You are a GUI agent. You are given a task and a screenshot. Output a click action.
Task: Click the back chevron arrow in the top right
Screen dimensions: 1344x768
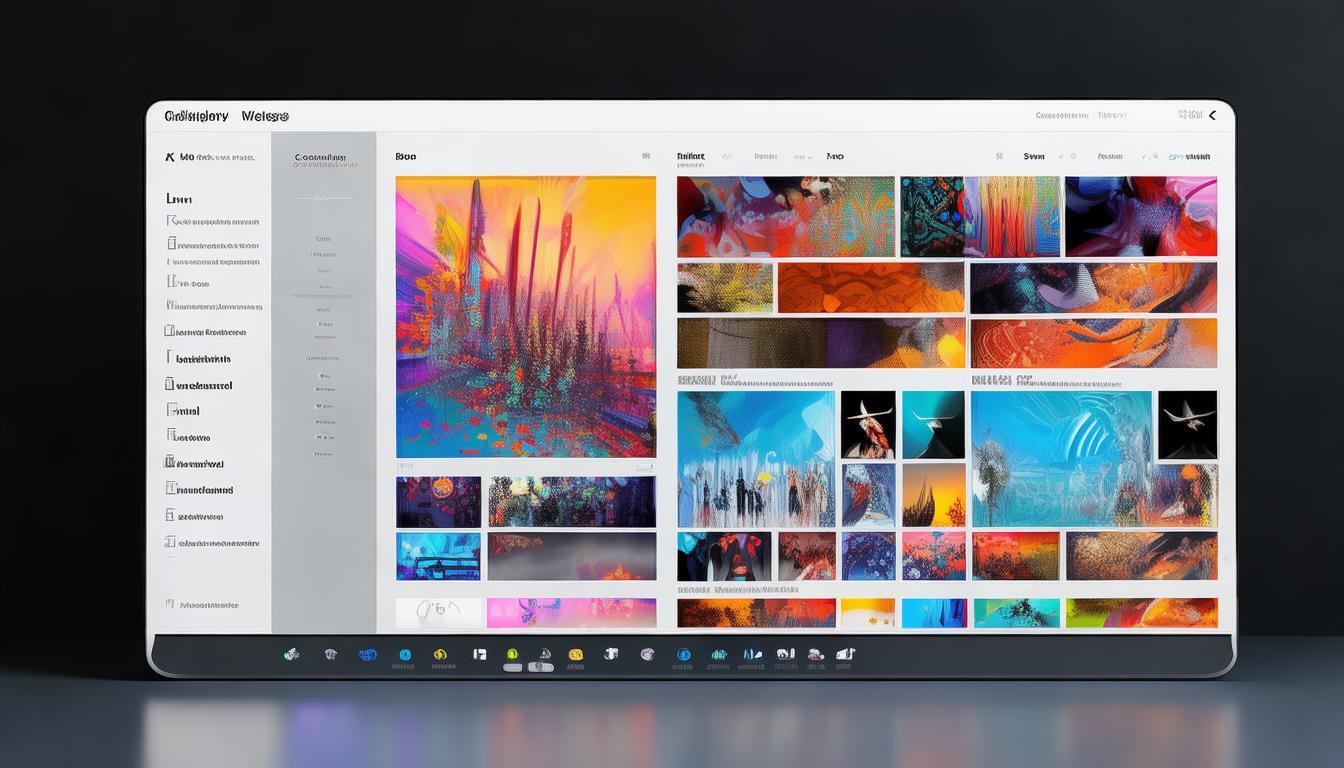point(1213,115)
